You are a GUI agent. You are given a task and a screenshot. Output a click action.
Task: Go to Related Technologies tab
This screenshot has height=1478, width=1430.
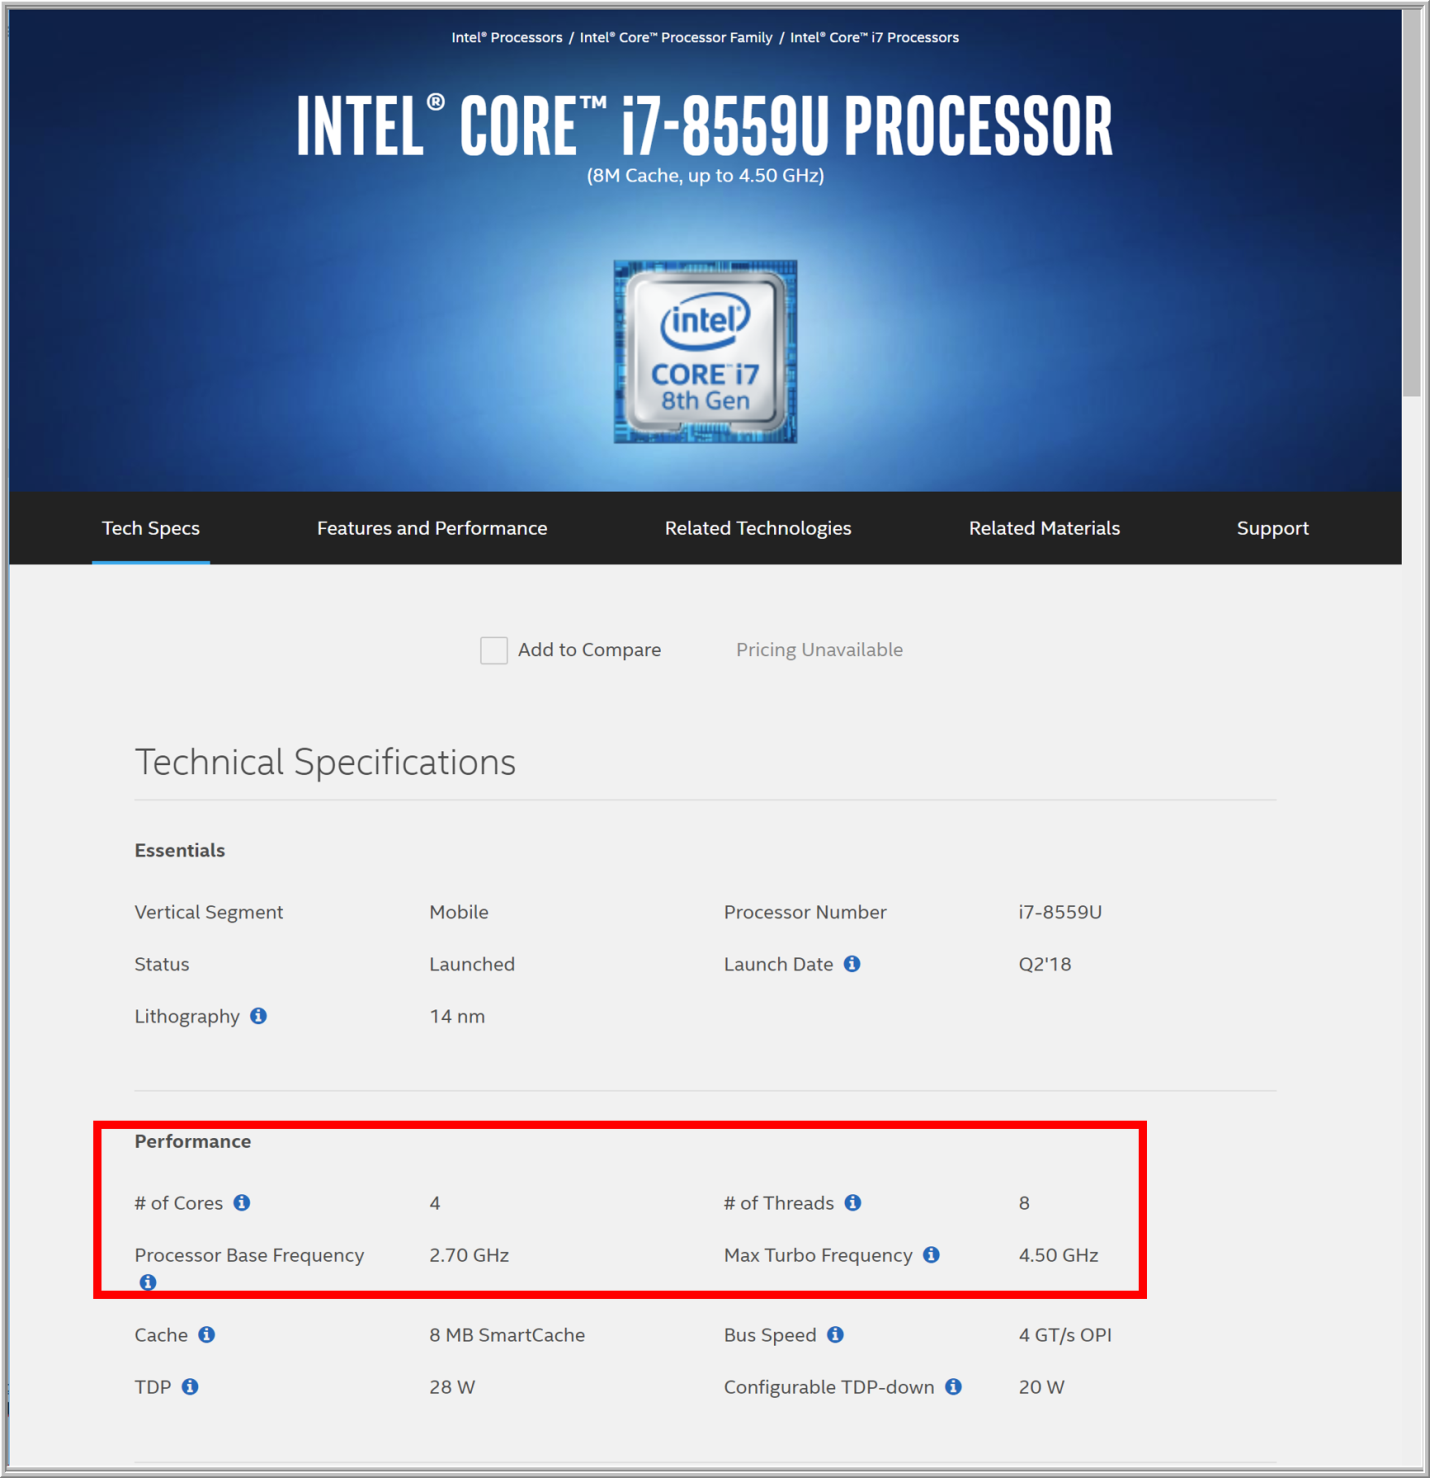click(x=758, y=528)
